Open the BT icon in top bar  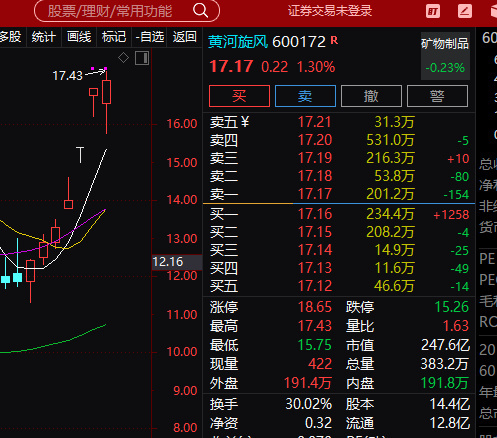[433, 12]
